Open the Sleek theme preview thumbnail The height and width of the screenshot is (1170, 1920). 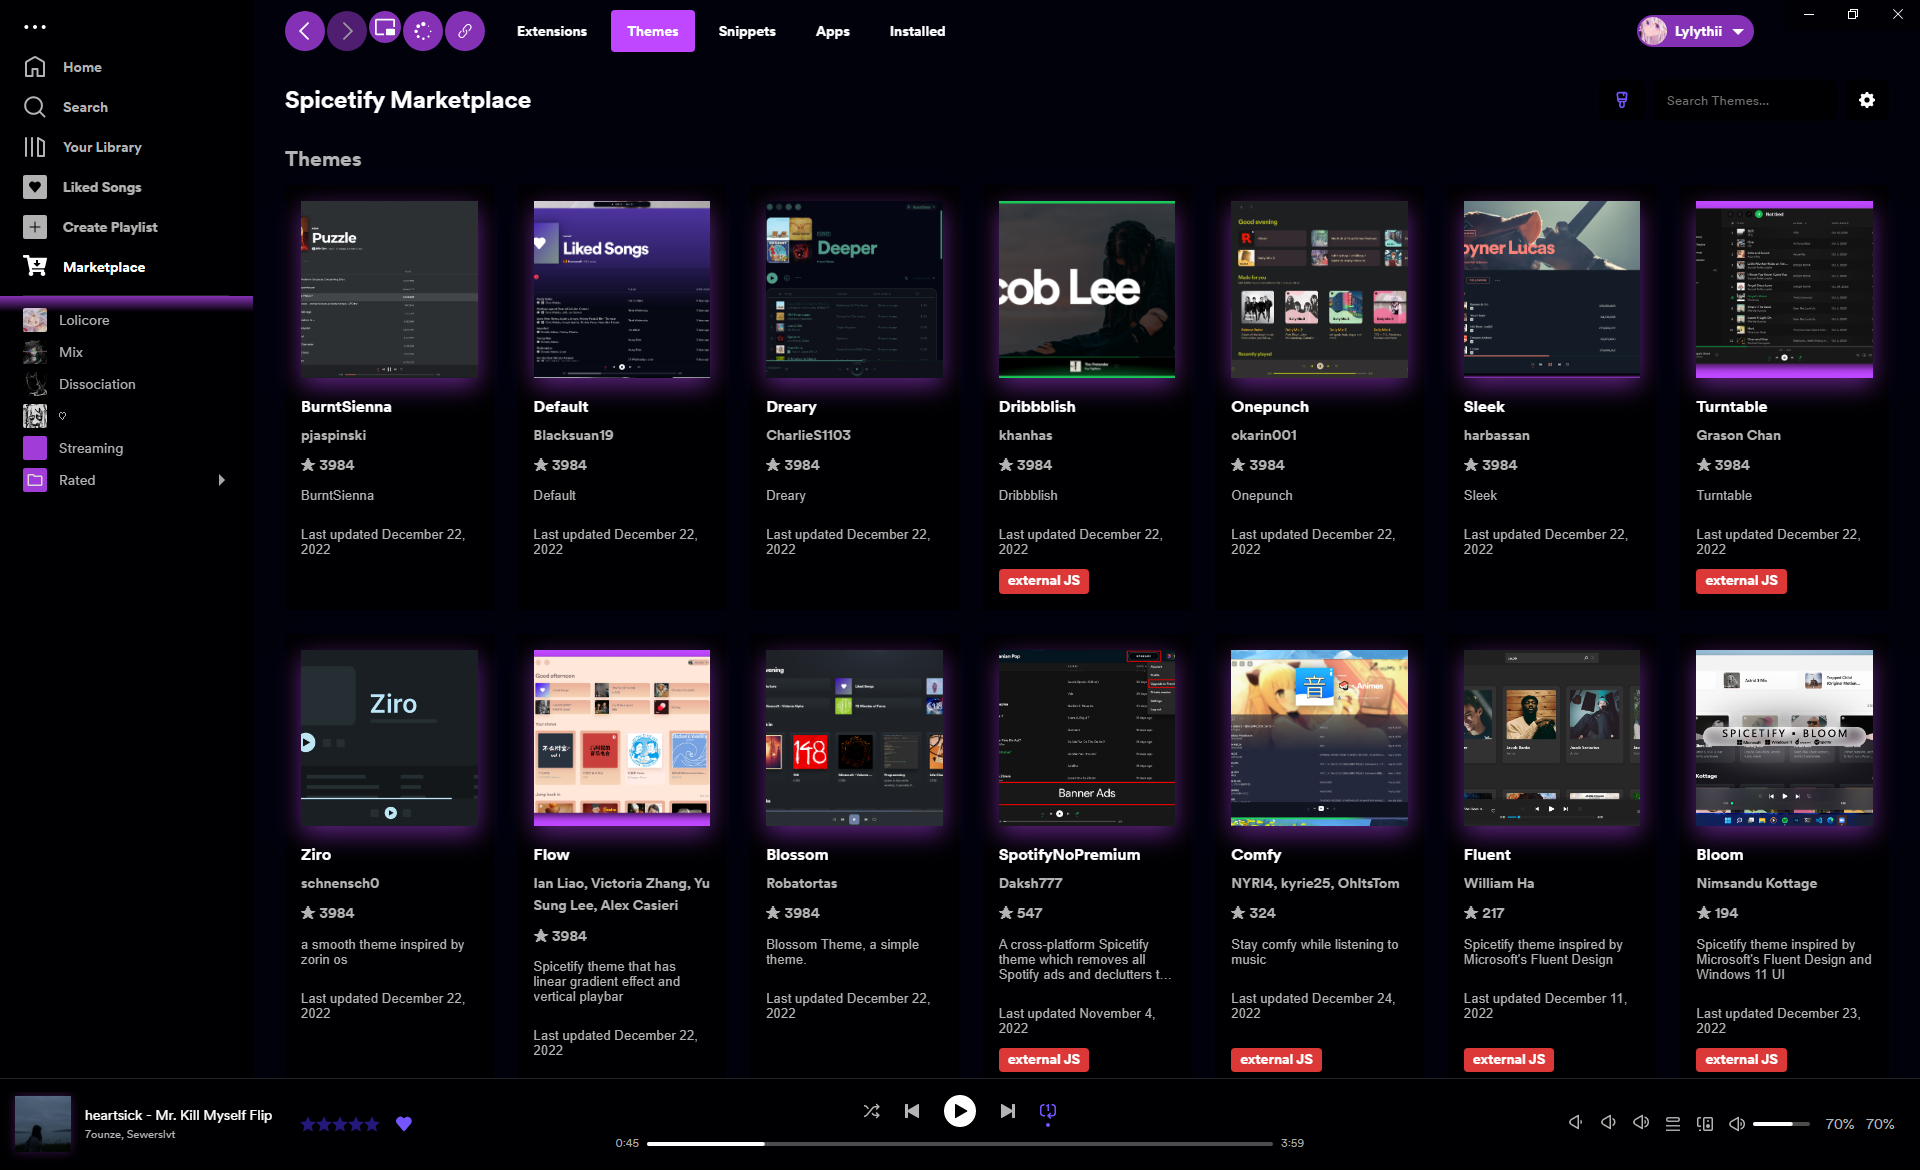pos(1552,289)
